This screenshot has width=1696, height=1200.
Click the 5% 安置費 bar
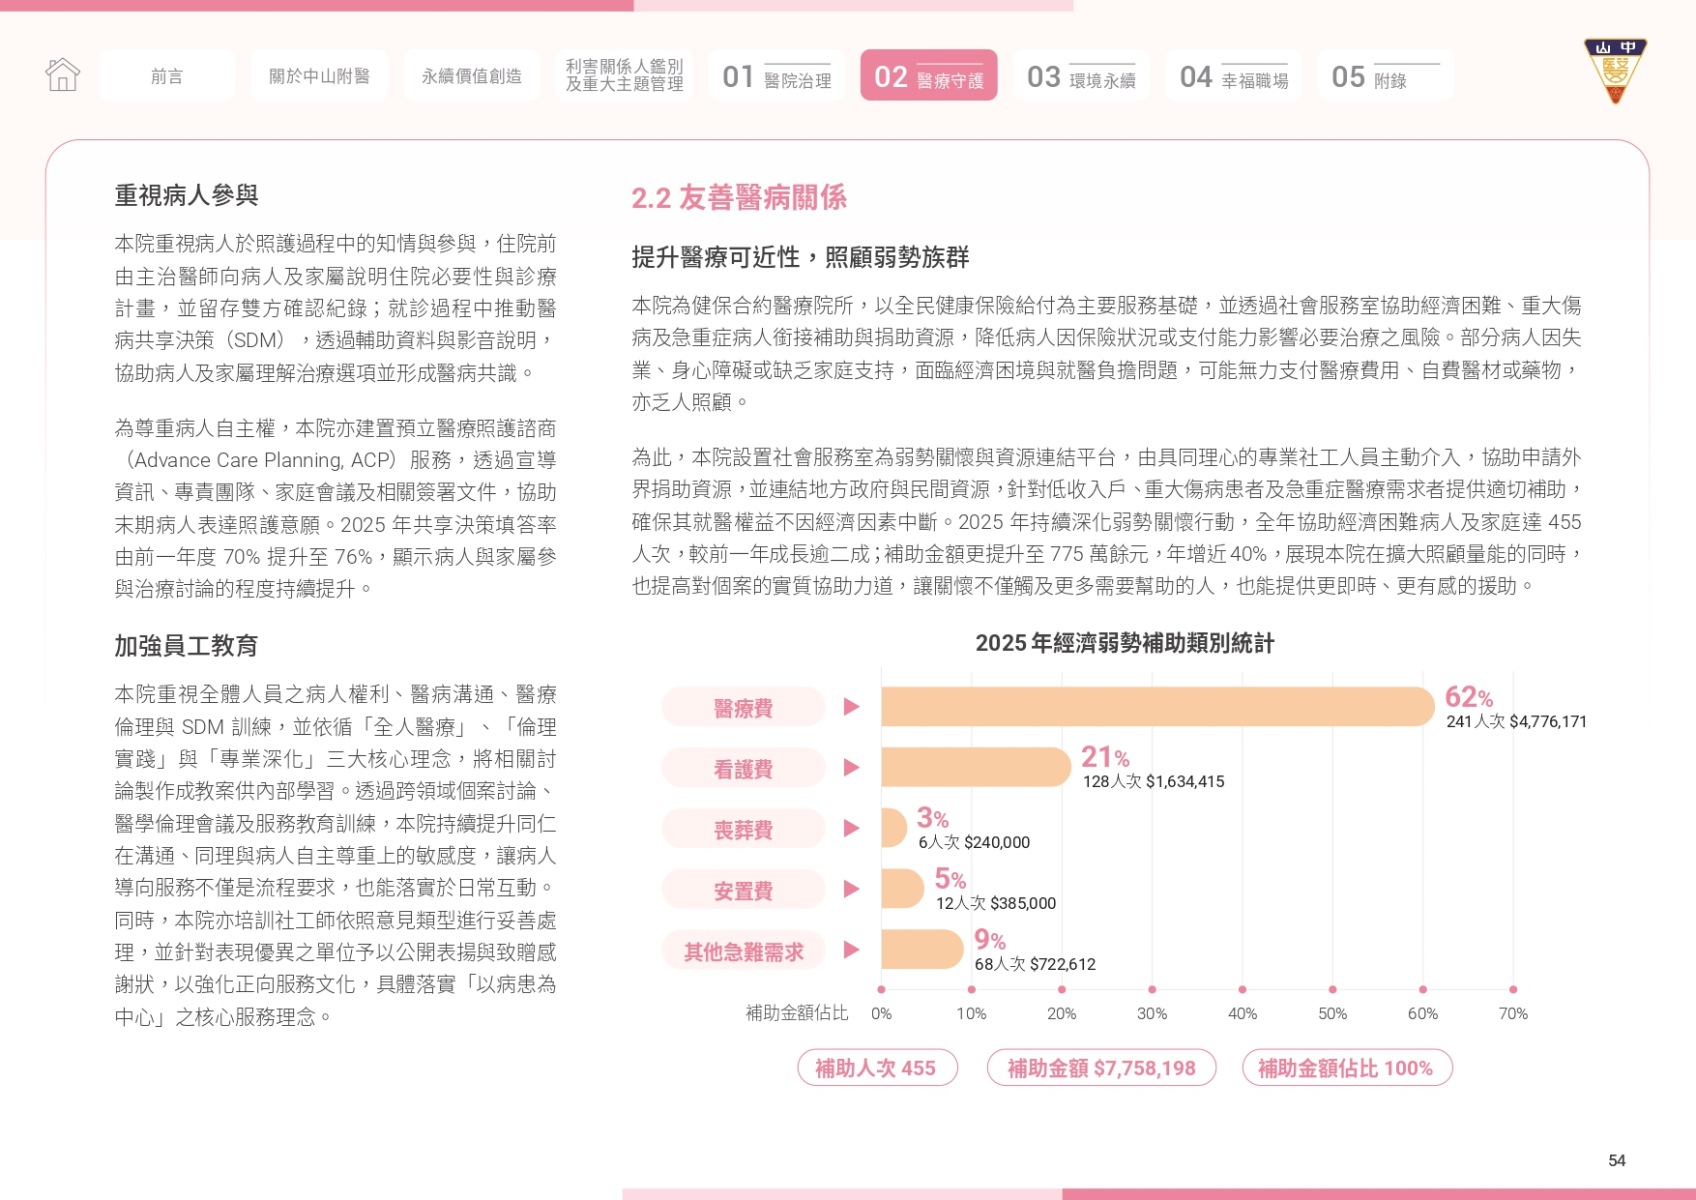pyautogui.click(x=903, y=889)
